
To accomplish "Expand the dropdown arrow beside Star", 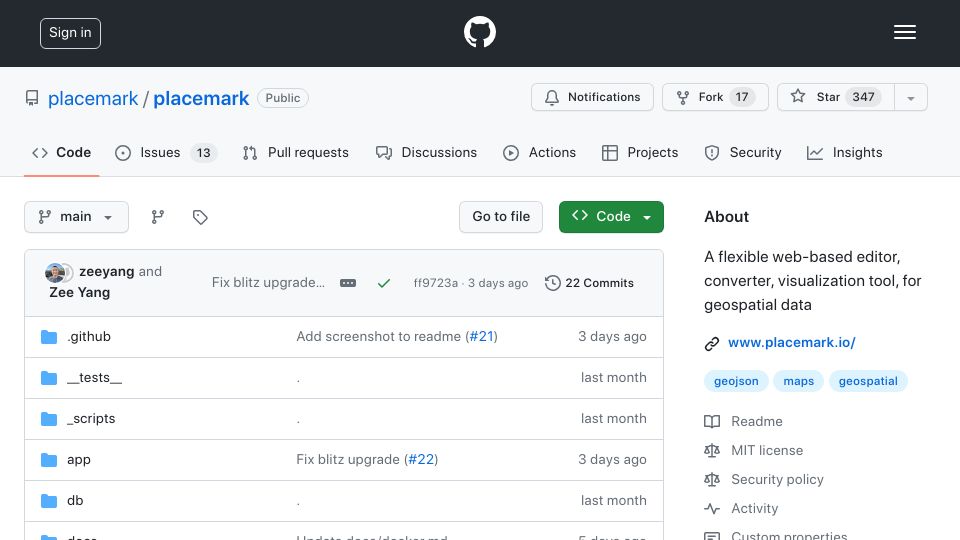I will pos(911,98).
